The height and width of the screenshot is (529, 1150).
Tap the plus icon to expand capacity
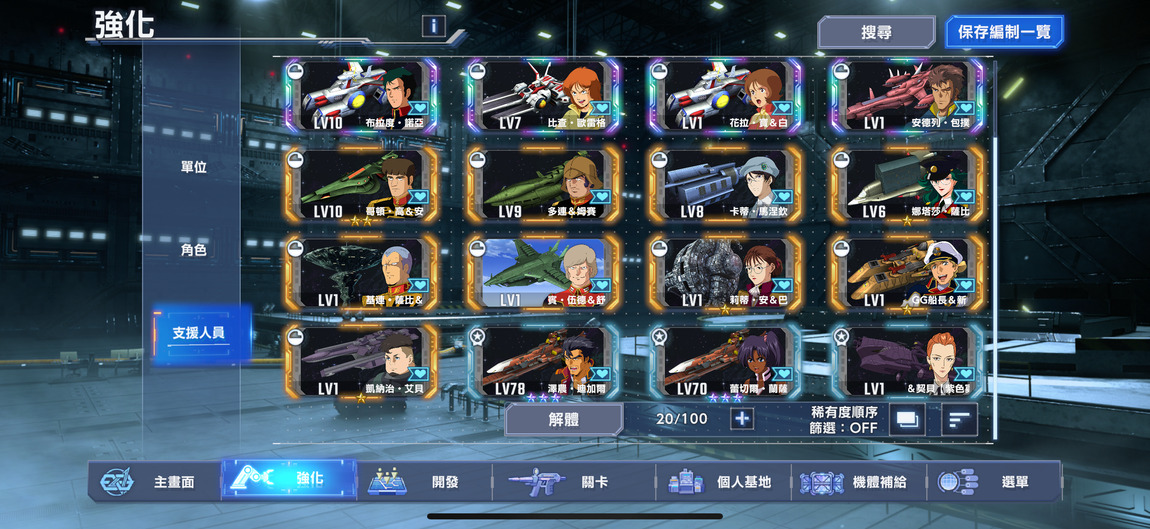coord(741,419)
